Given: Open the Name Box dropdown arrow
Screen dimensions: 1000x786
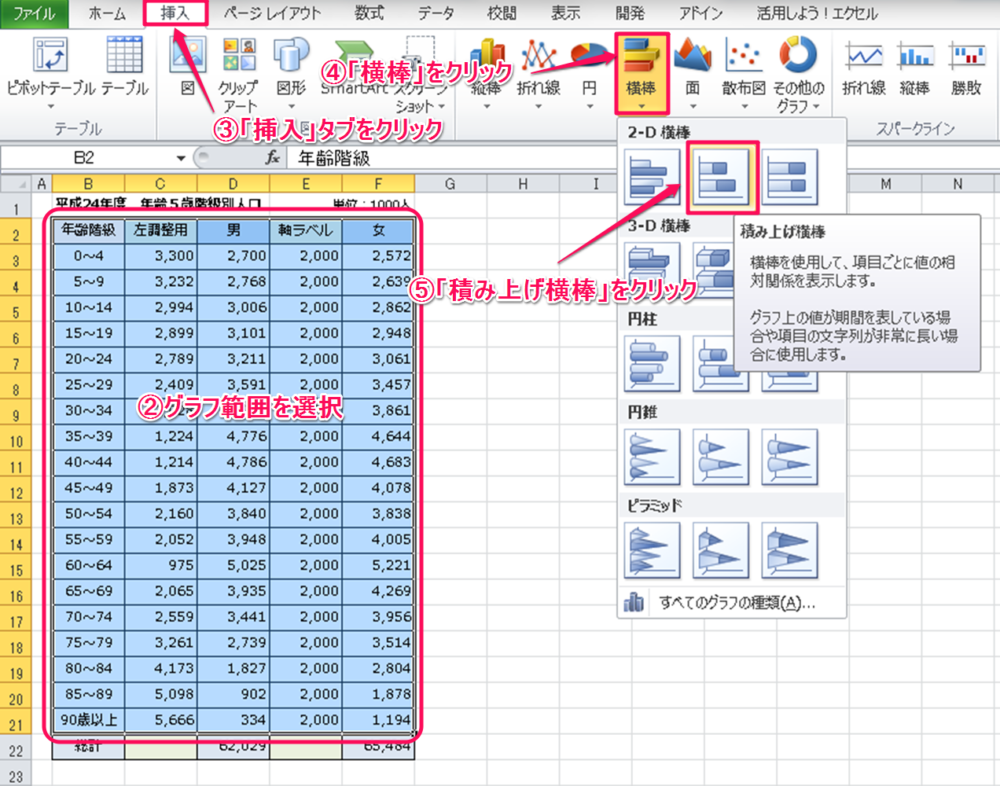Looking at the screenshot, I should (x=181, y=158).
